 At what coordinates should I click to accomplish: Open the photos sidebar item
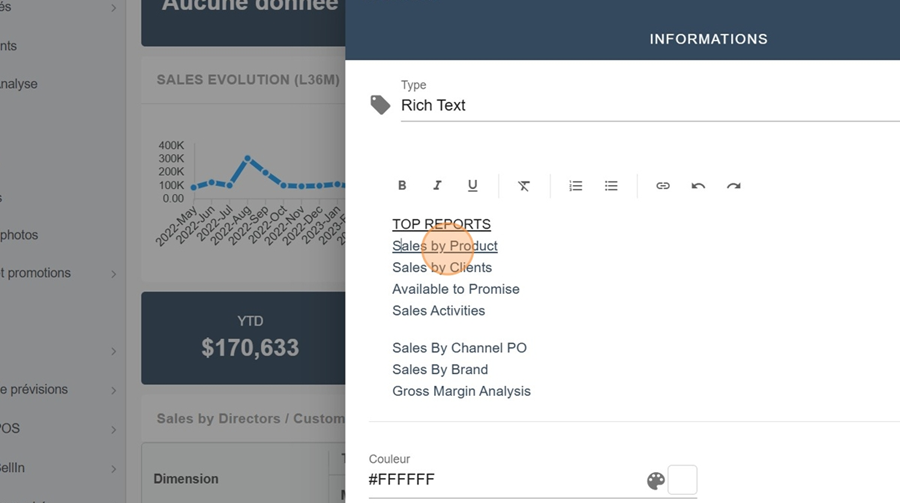(x=20, y=235)
